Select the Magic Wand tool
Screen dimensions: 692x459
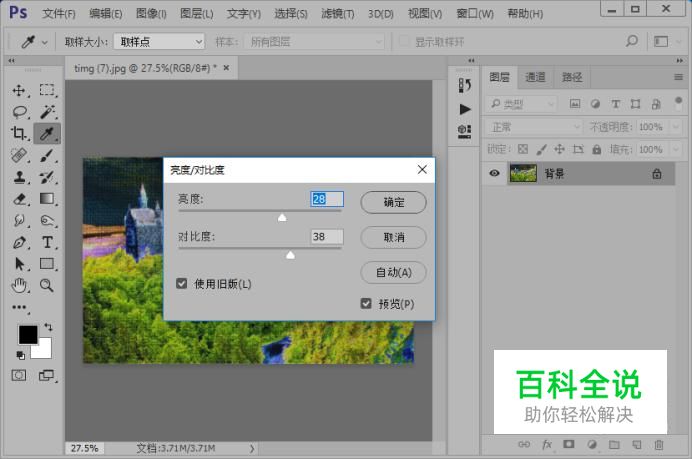(47, 112)
